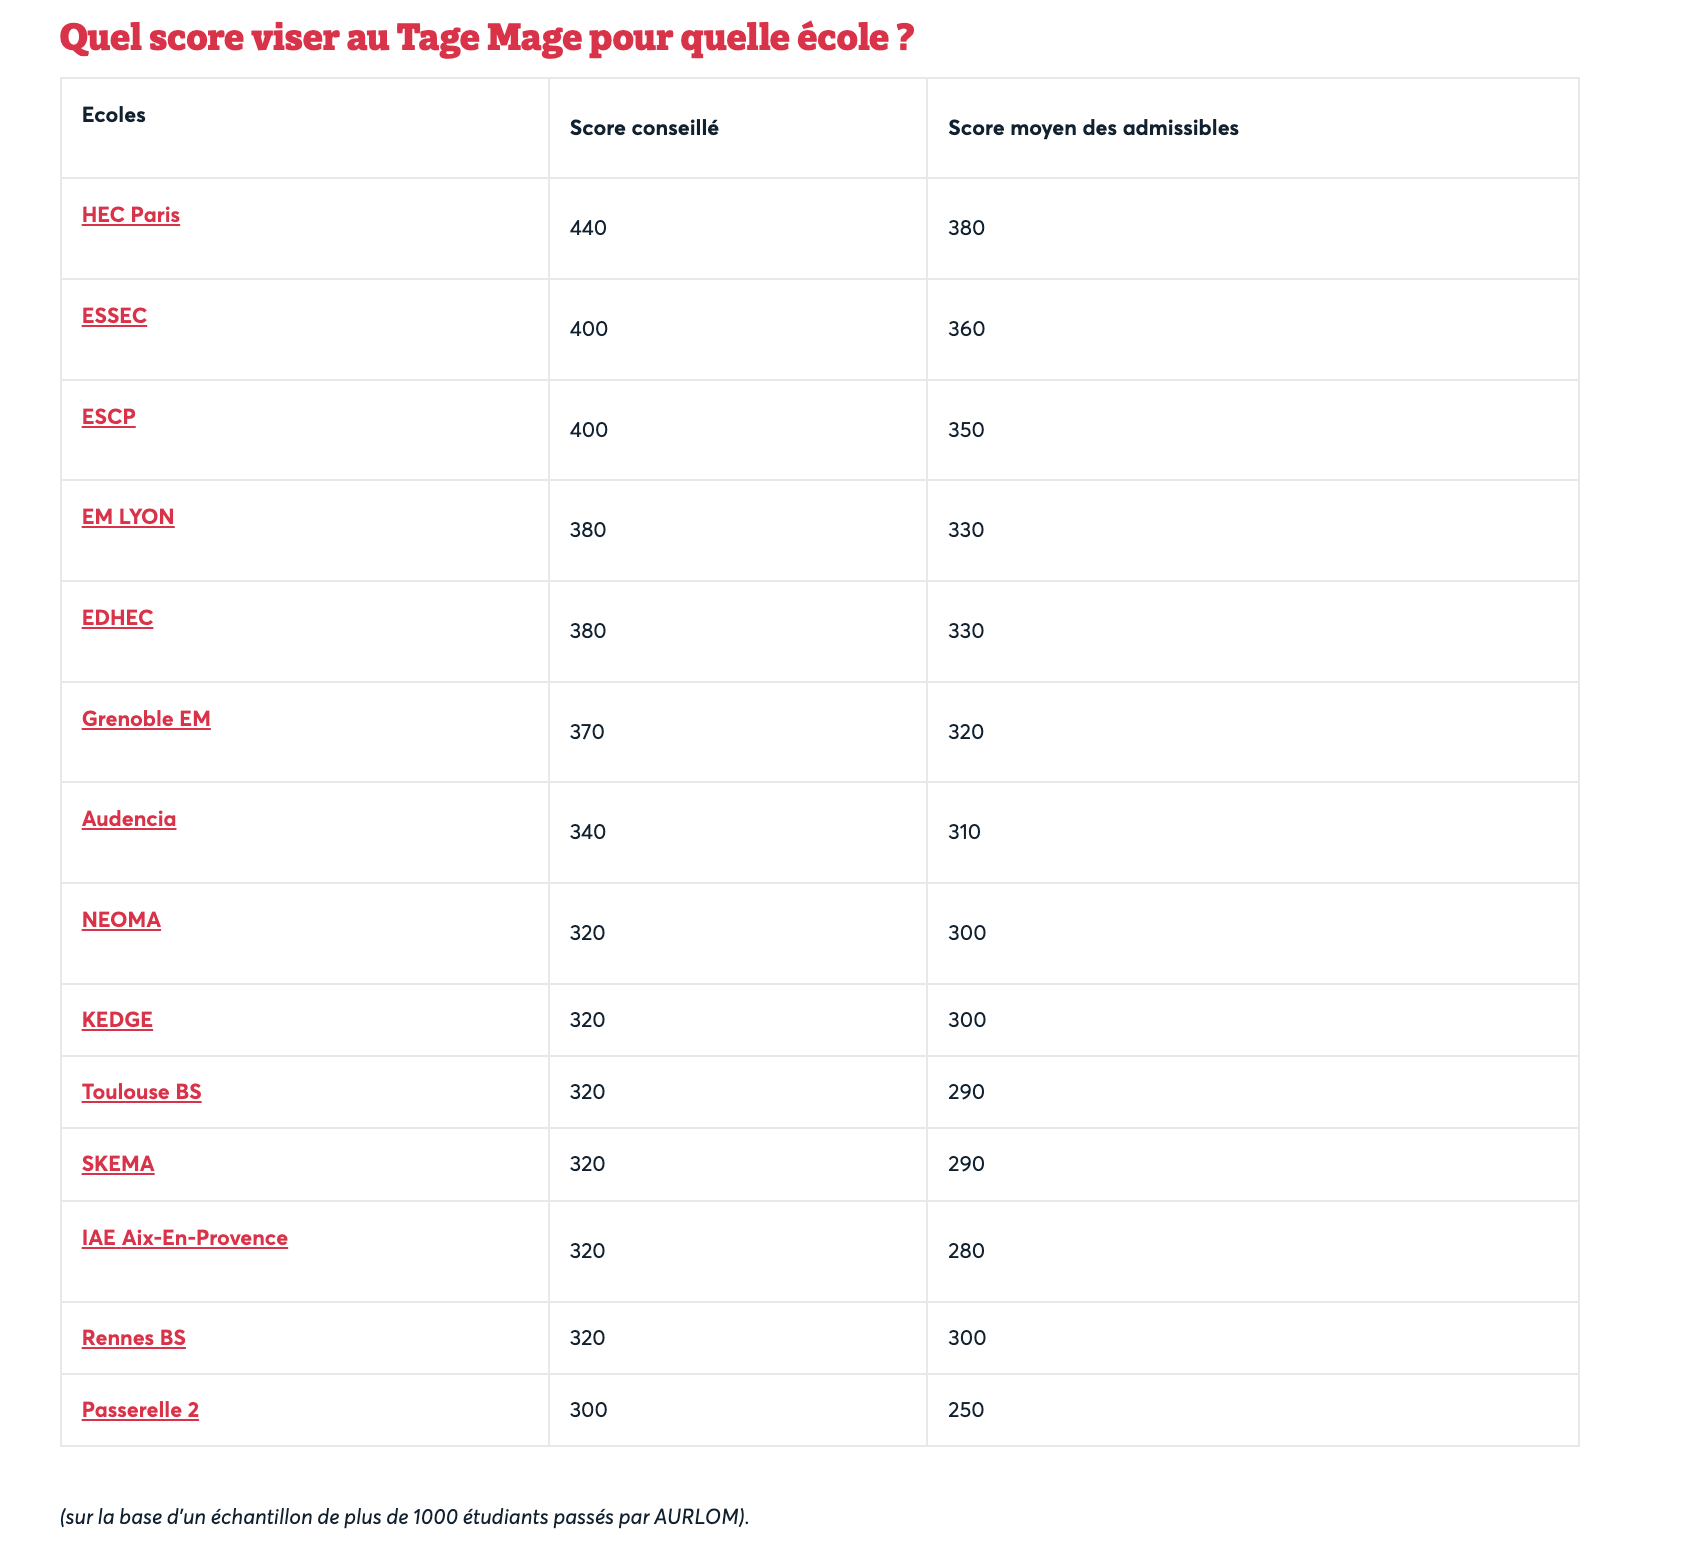Open the Audencia school link
The height and width of the screenshot is (1554, 1682).
pos(129,819)
